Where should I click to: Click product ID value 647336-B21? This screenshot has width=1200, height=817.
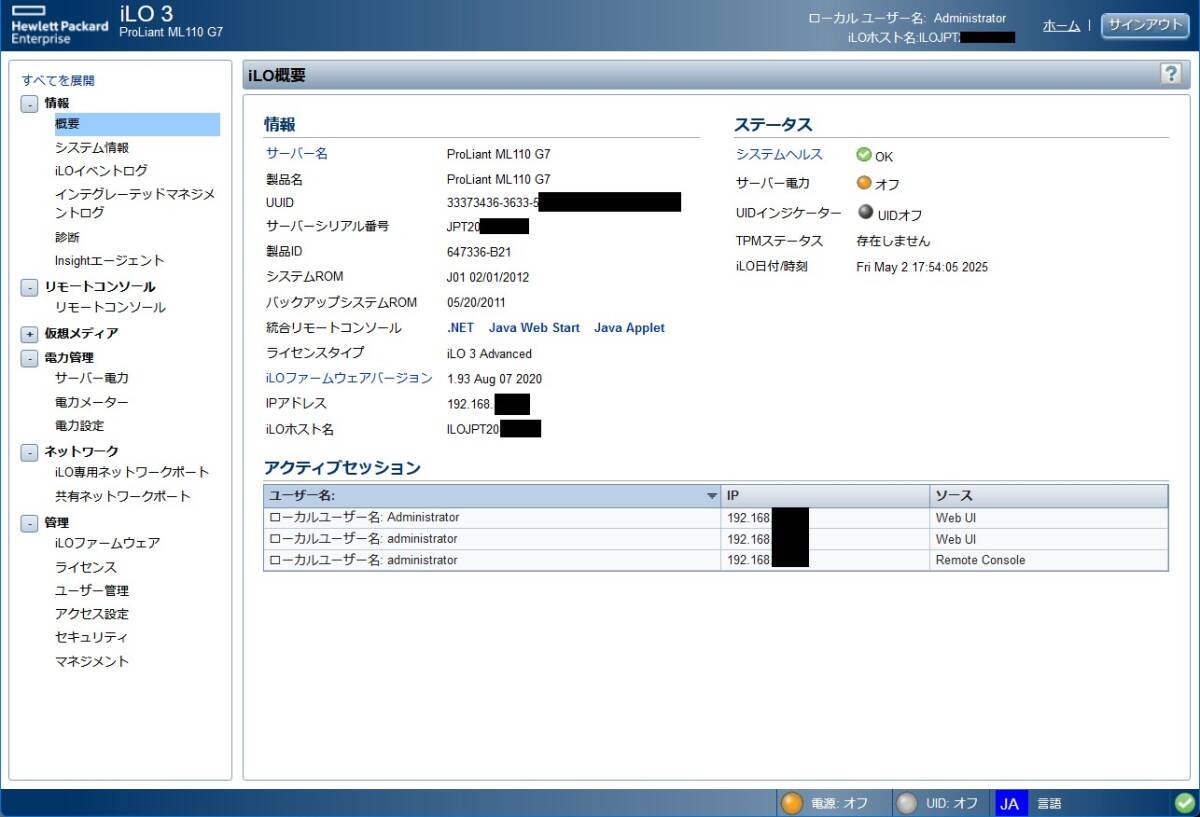[x=479, y=252]
